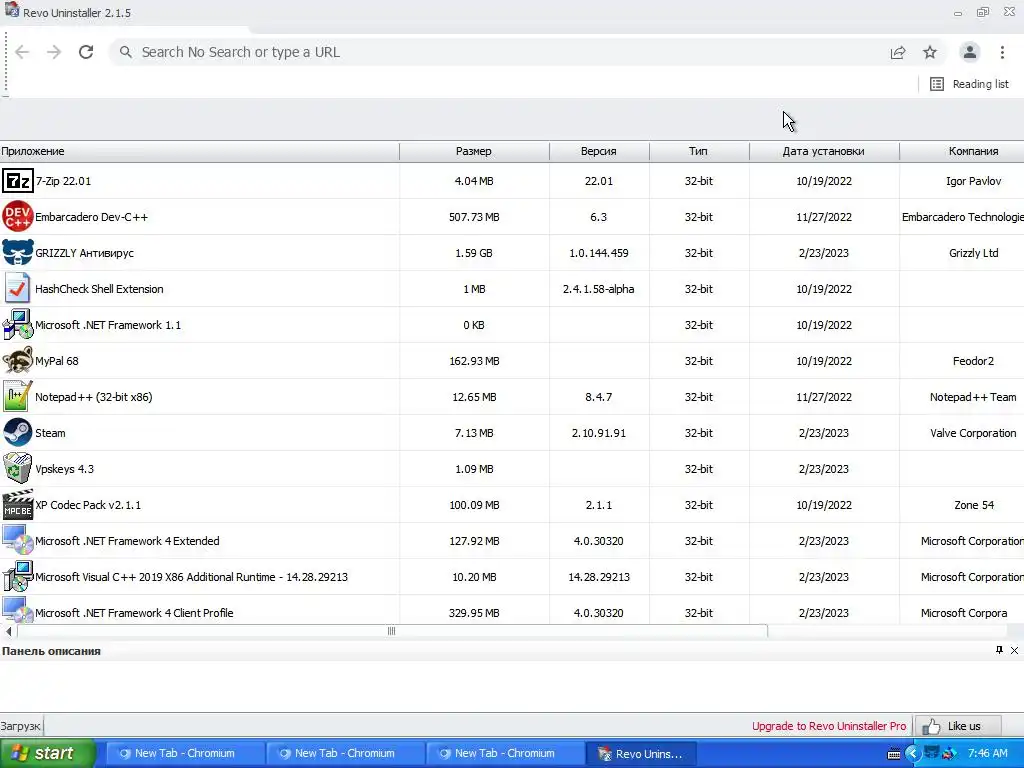Viewport: 1024px width, 768px height.
Task: Go forward with the right arrow
Action: [54, 52]
